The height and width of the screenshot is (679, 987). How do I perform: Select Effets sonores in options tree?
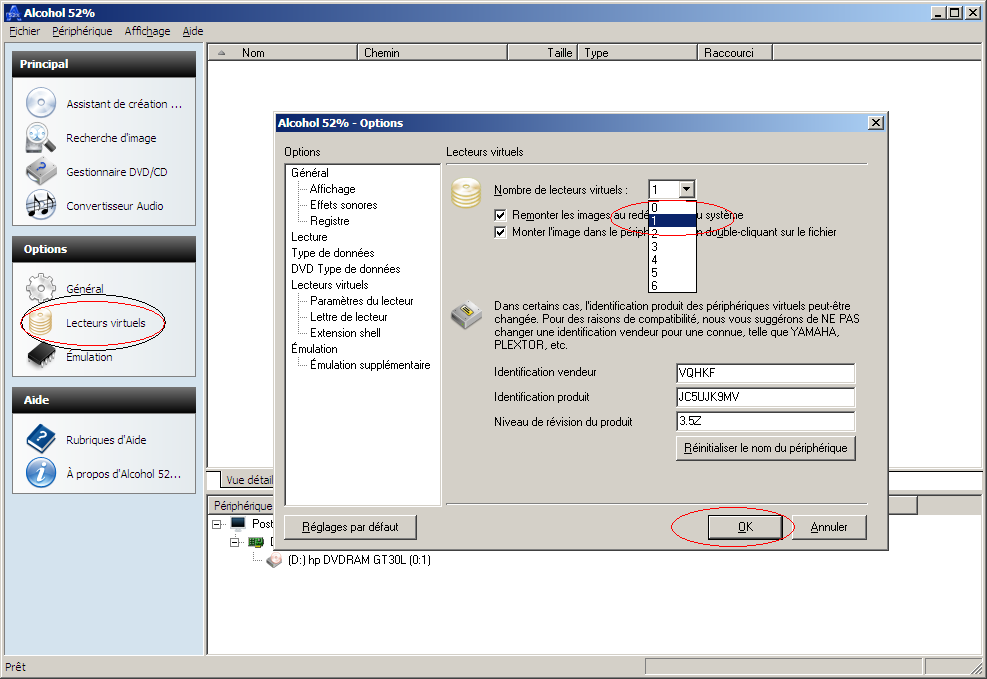[x=344, y=205]
